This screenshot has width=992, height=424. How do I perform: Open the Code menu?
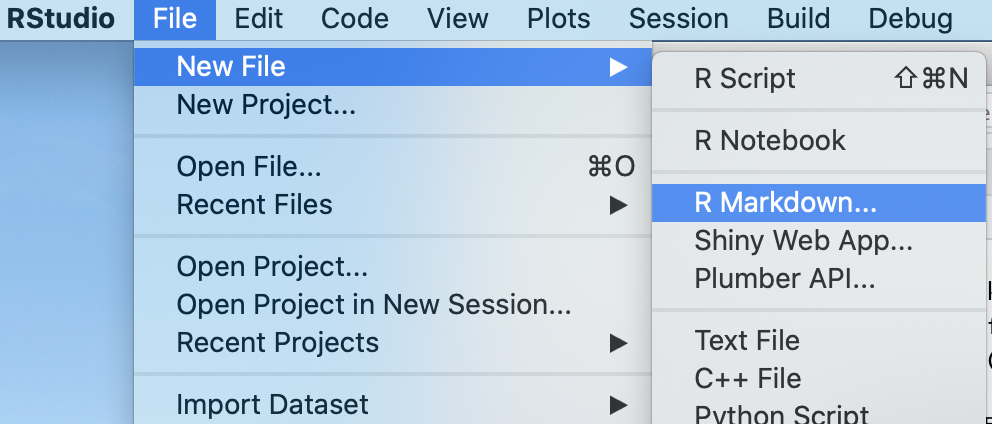(x=355, y=18)
